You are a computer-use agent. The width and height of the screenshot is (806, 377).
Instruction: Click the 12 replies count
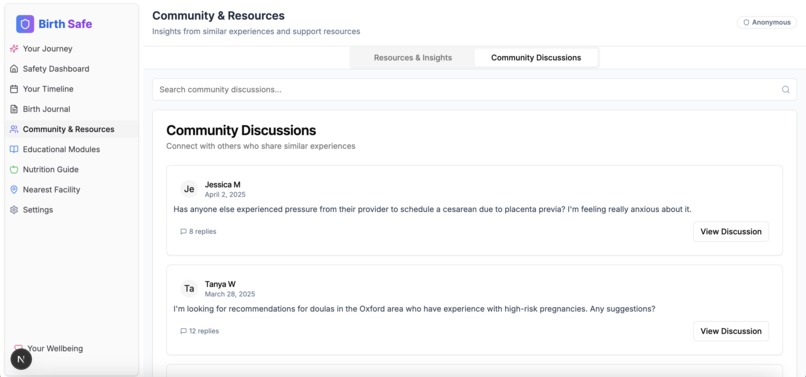[204, 331]
